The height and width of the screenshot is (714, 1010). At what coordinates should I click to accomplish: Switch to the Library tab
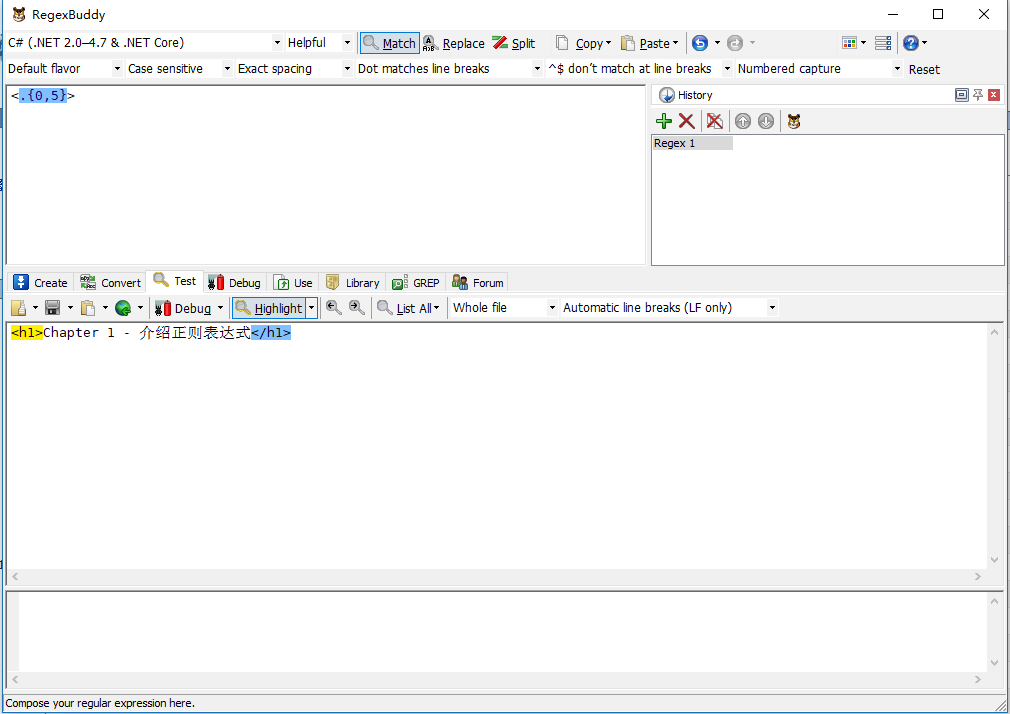click(352, 282)
